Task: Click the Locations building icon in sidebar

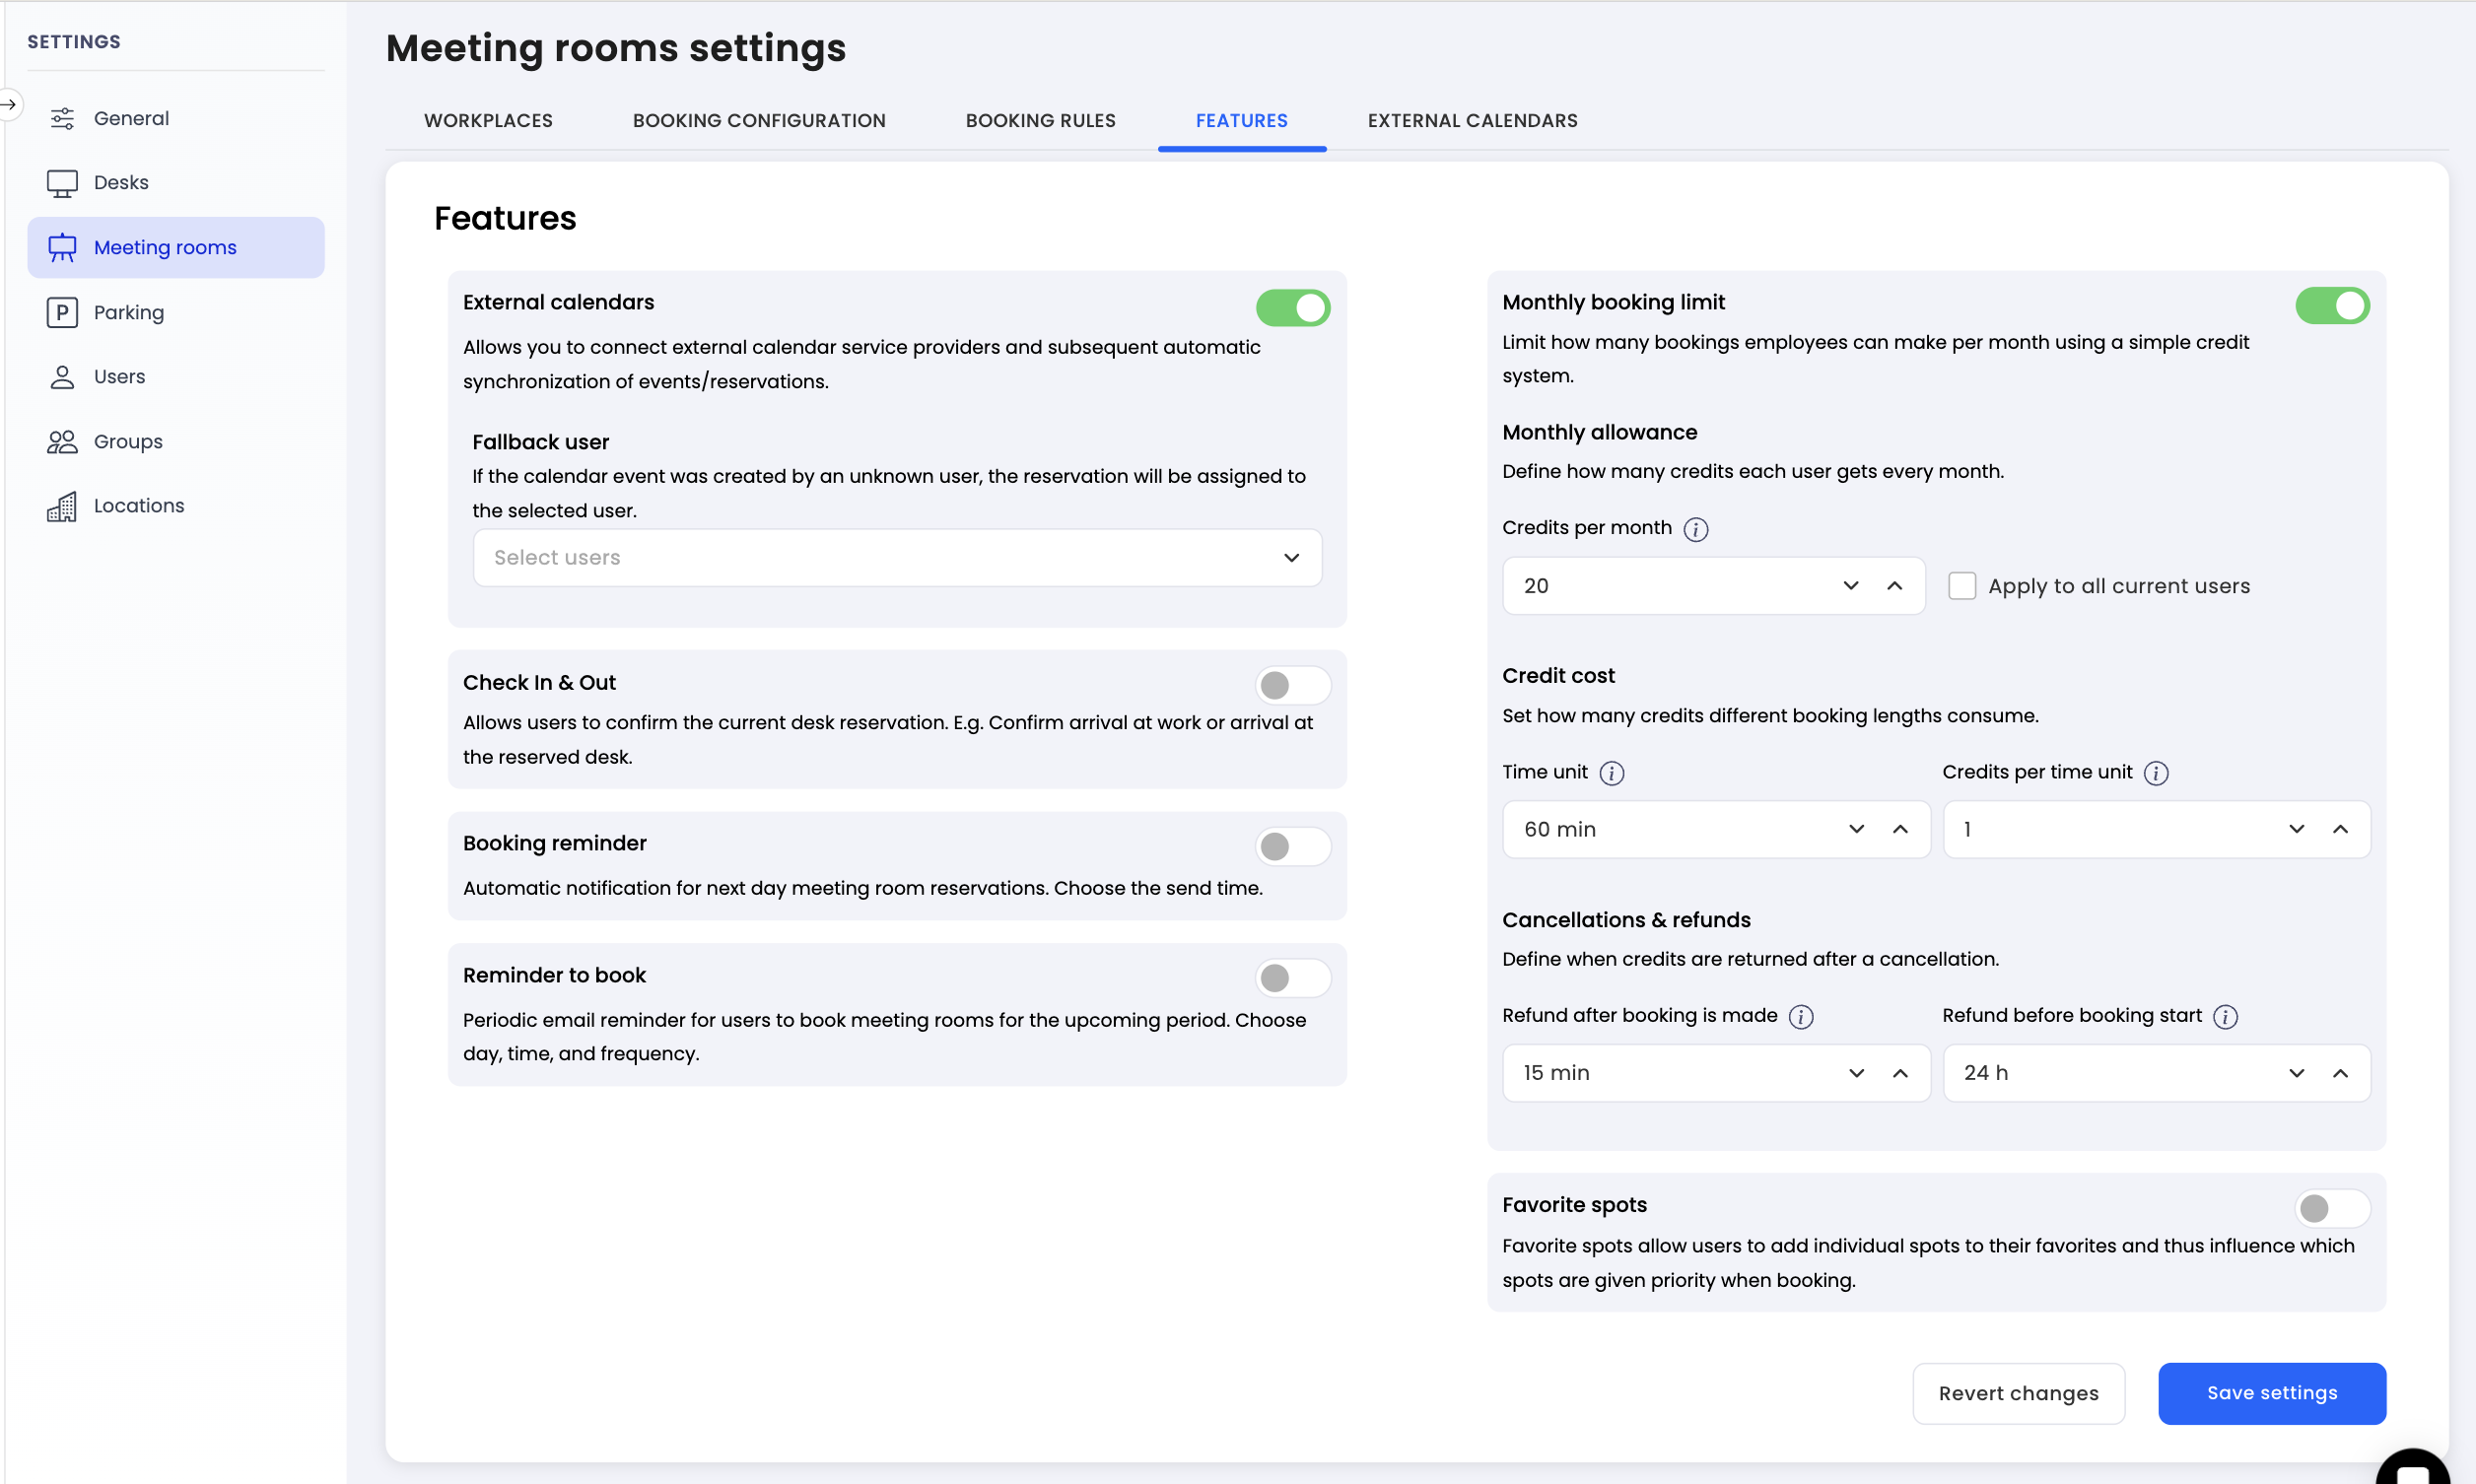Action: 62,506
